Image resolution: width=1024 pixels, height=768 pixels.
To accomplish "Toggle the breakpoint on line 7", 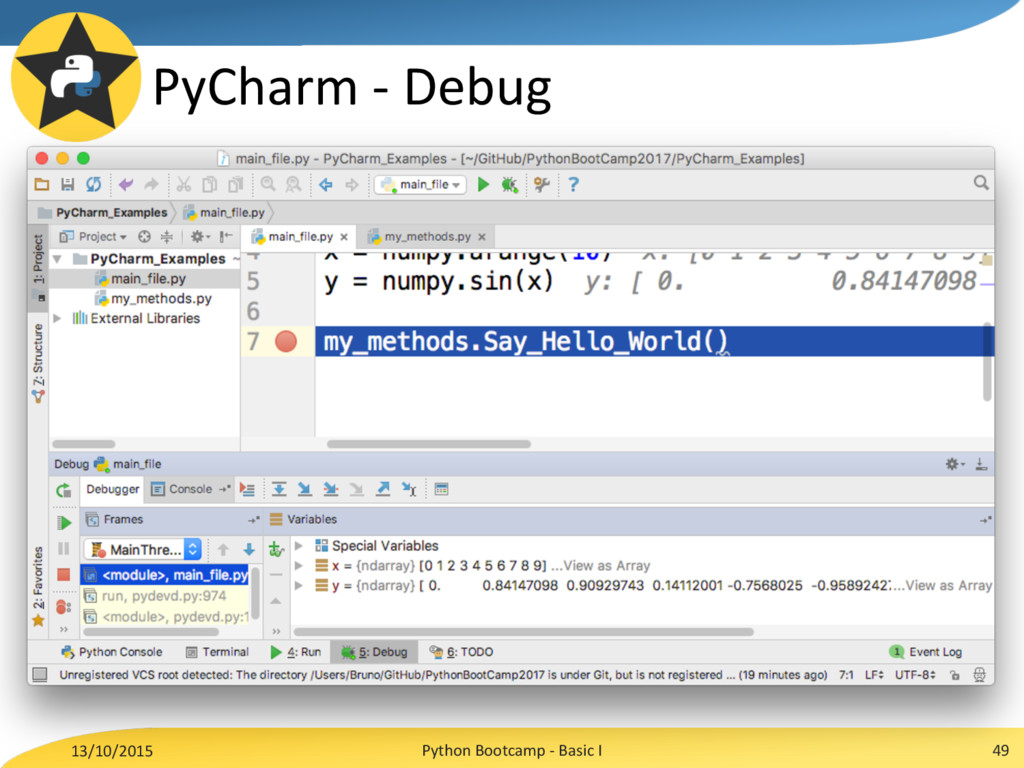I will coord(286,341).
